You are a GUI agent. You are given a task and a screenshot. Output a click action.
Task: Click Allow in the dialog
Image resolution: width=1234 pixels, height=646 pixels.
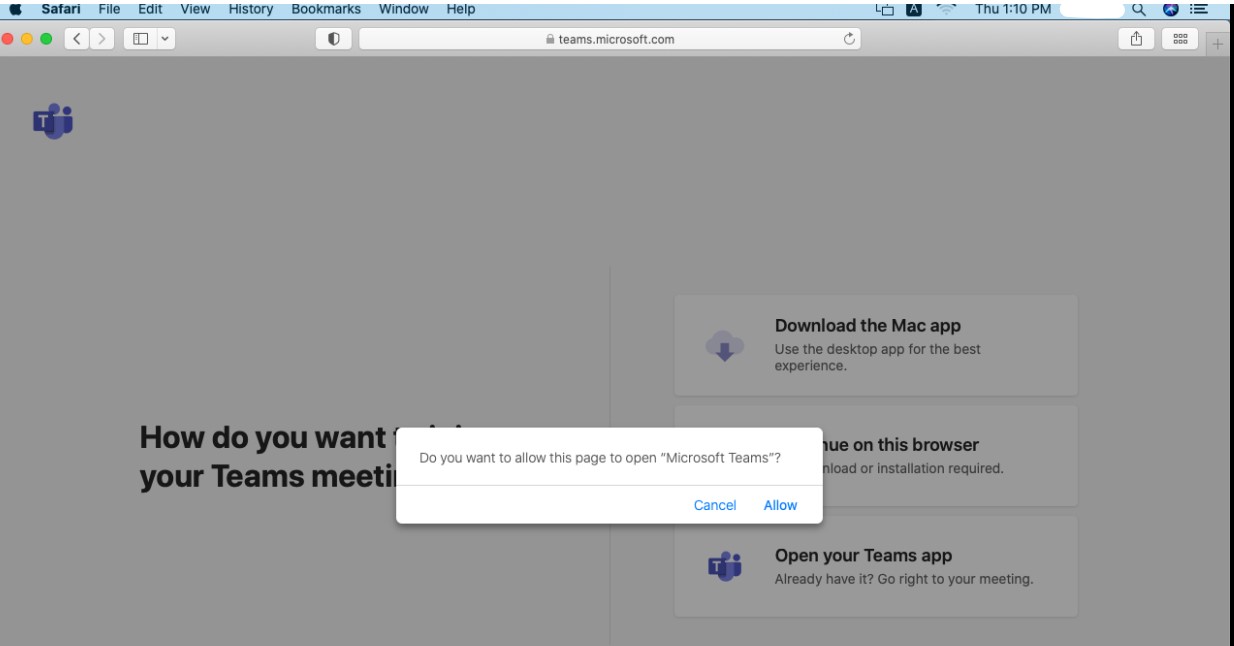click(x=780, y=505)
